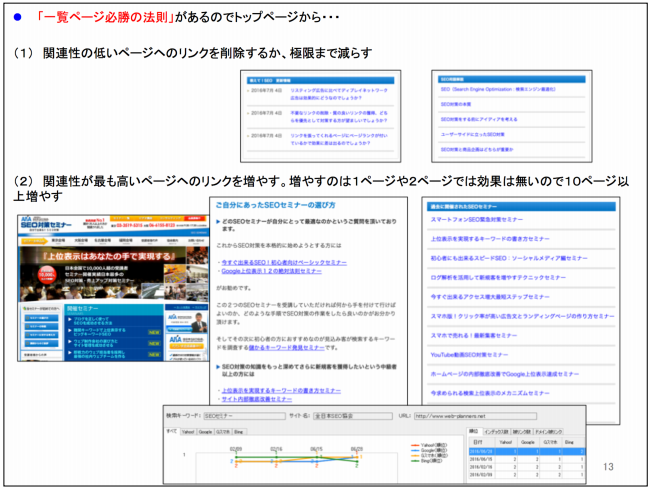This screenshot has height=490, width=651.
Task: Open ホームページの内部徹底改善でGoogle上位表示達成セミナー link
Action: pos(504,374)
